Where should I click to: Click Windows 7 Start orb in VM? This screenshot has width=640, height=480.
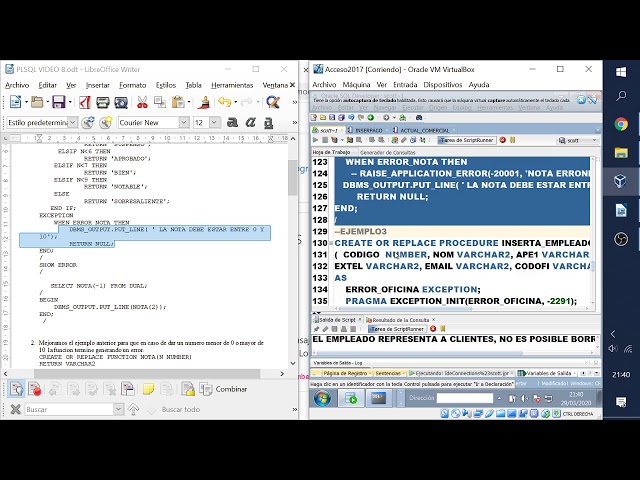(322, 398)
